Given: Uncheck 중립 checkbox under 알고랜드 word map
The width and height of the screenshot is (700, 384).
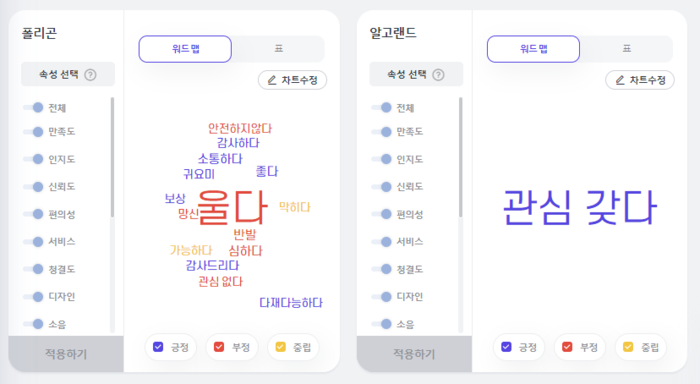Looking at the screenshot, I should pyautogui.click(x=628, y=347).
